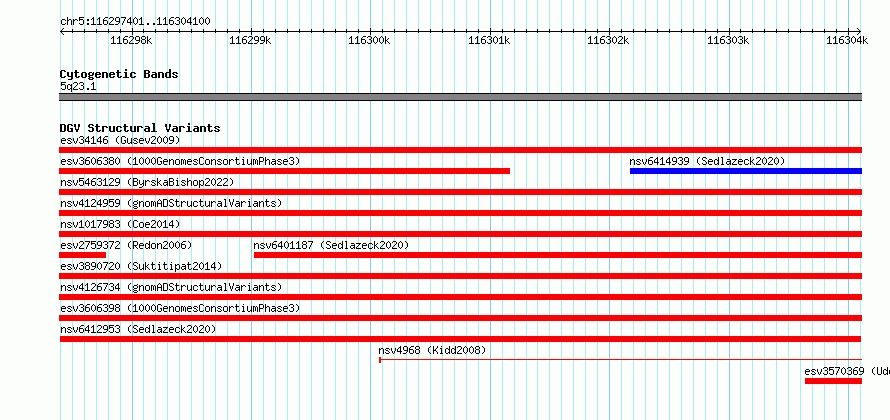Click the red bar of variant nsv4126734
890x420 pixels.
(461, 297)
